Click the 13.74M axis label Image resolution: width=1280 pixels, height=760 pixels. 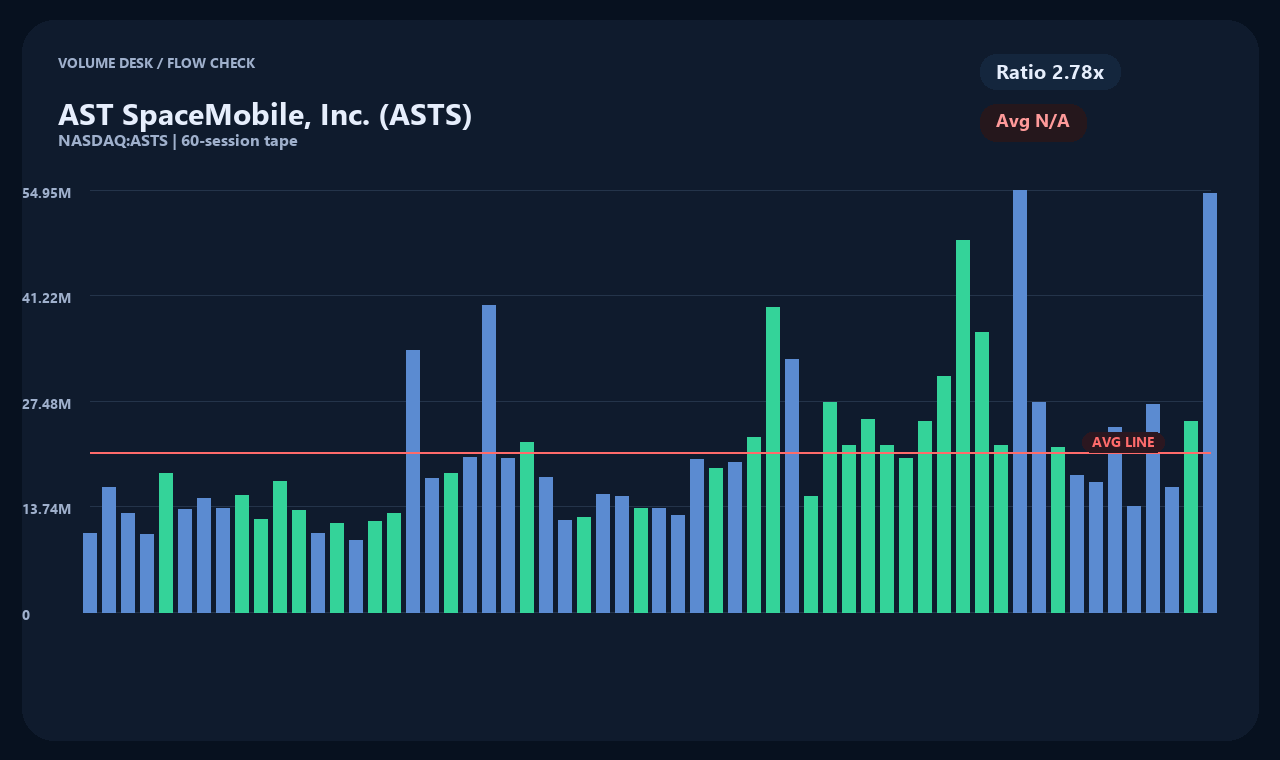pyautogui.click(x=46, y=509)
